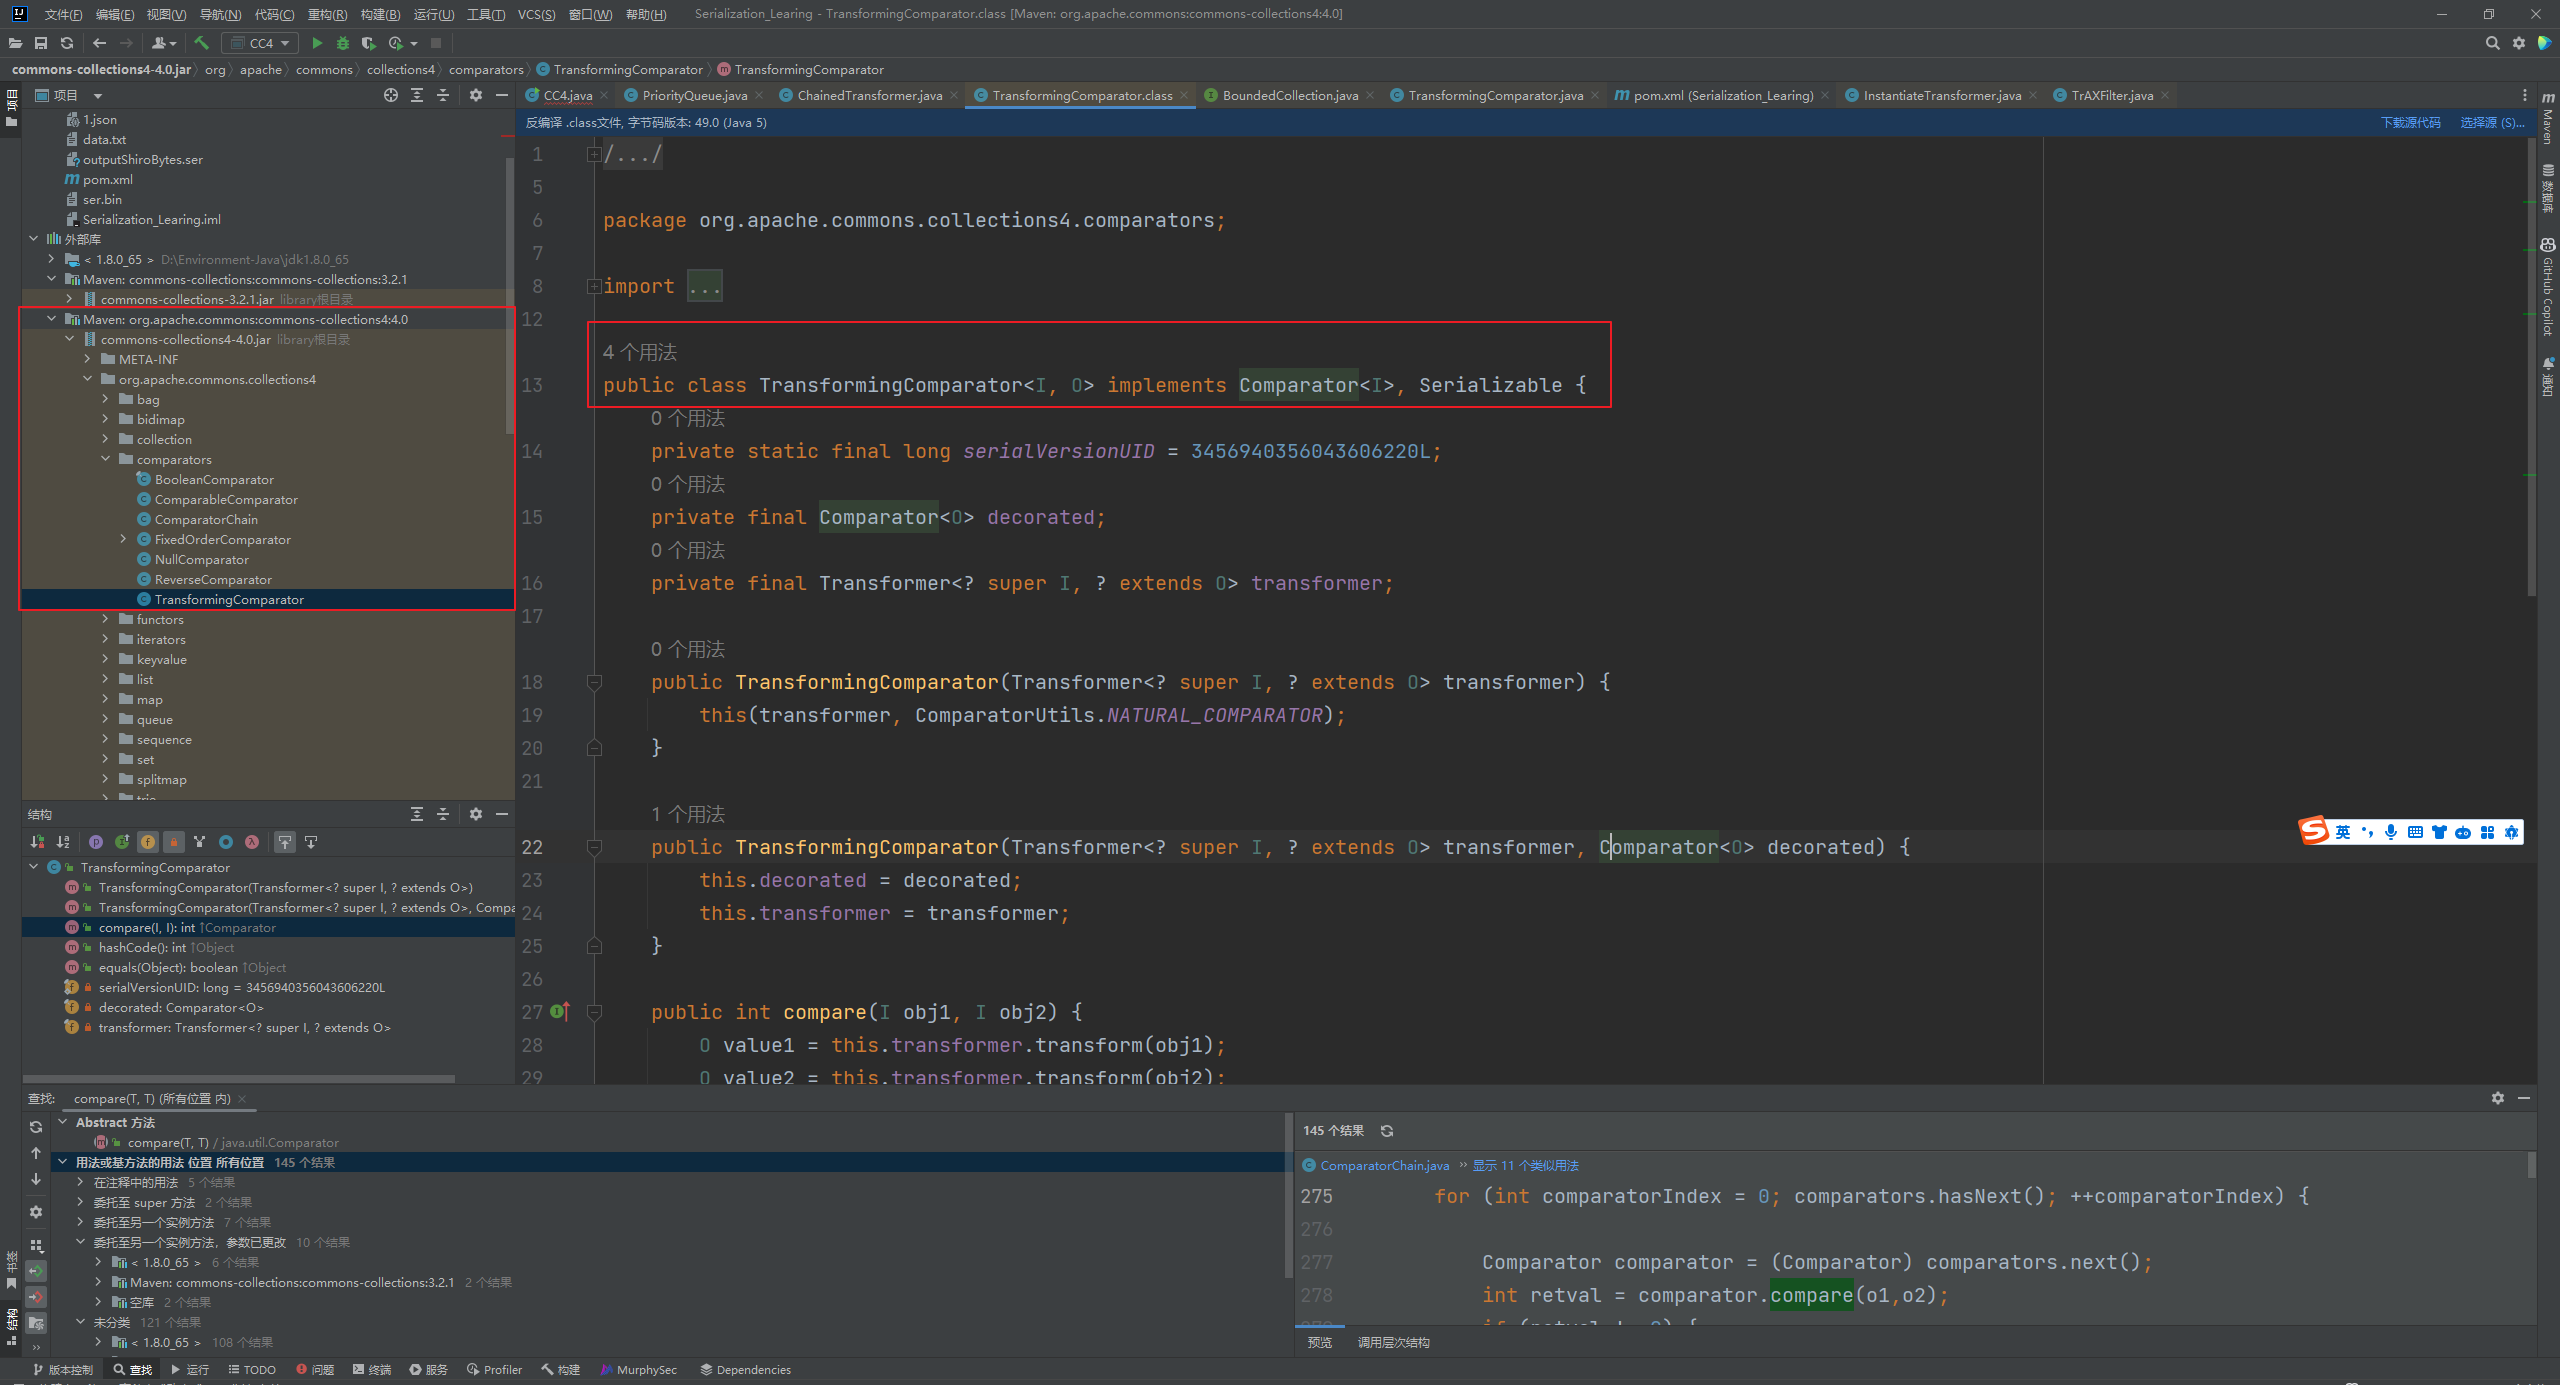This screenshot has height=1385, width=2560.
Task: Rerun the find usages search with refresh icon
Action: point(36,1127)
